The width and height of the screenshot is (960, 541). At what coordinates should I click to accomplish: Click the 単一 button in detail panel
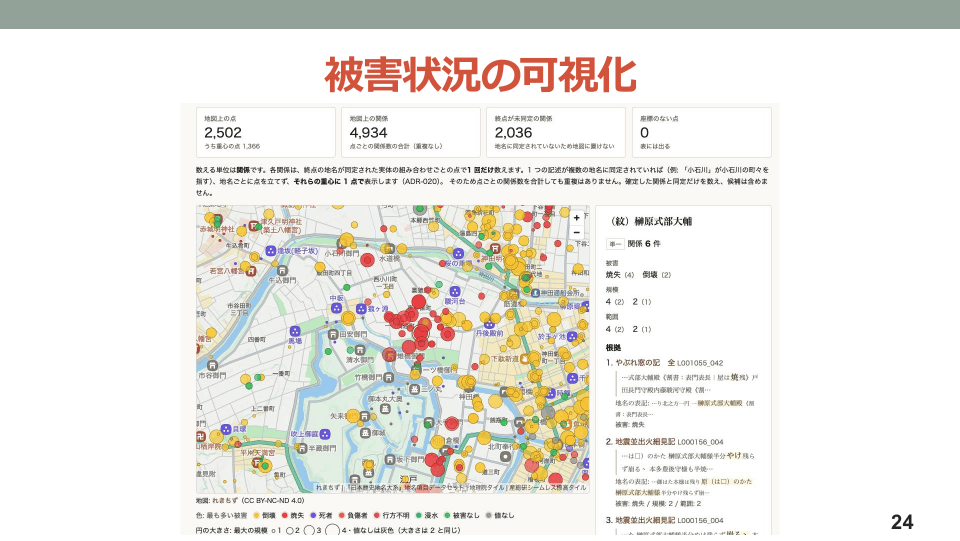tap(615, 244)
